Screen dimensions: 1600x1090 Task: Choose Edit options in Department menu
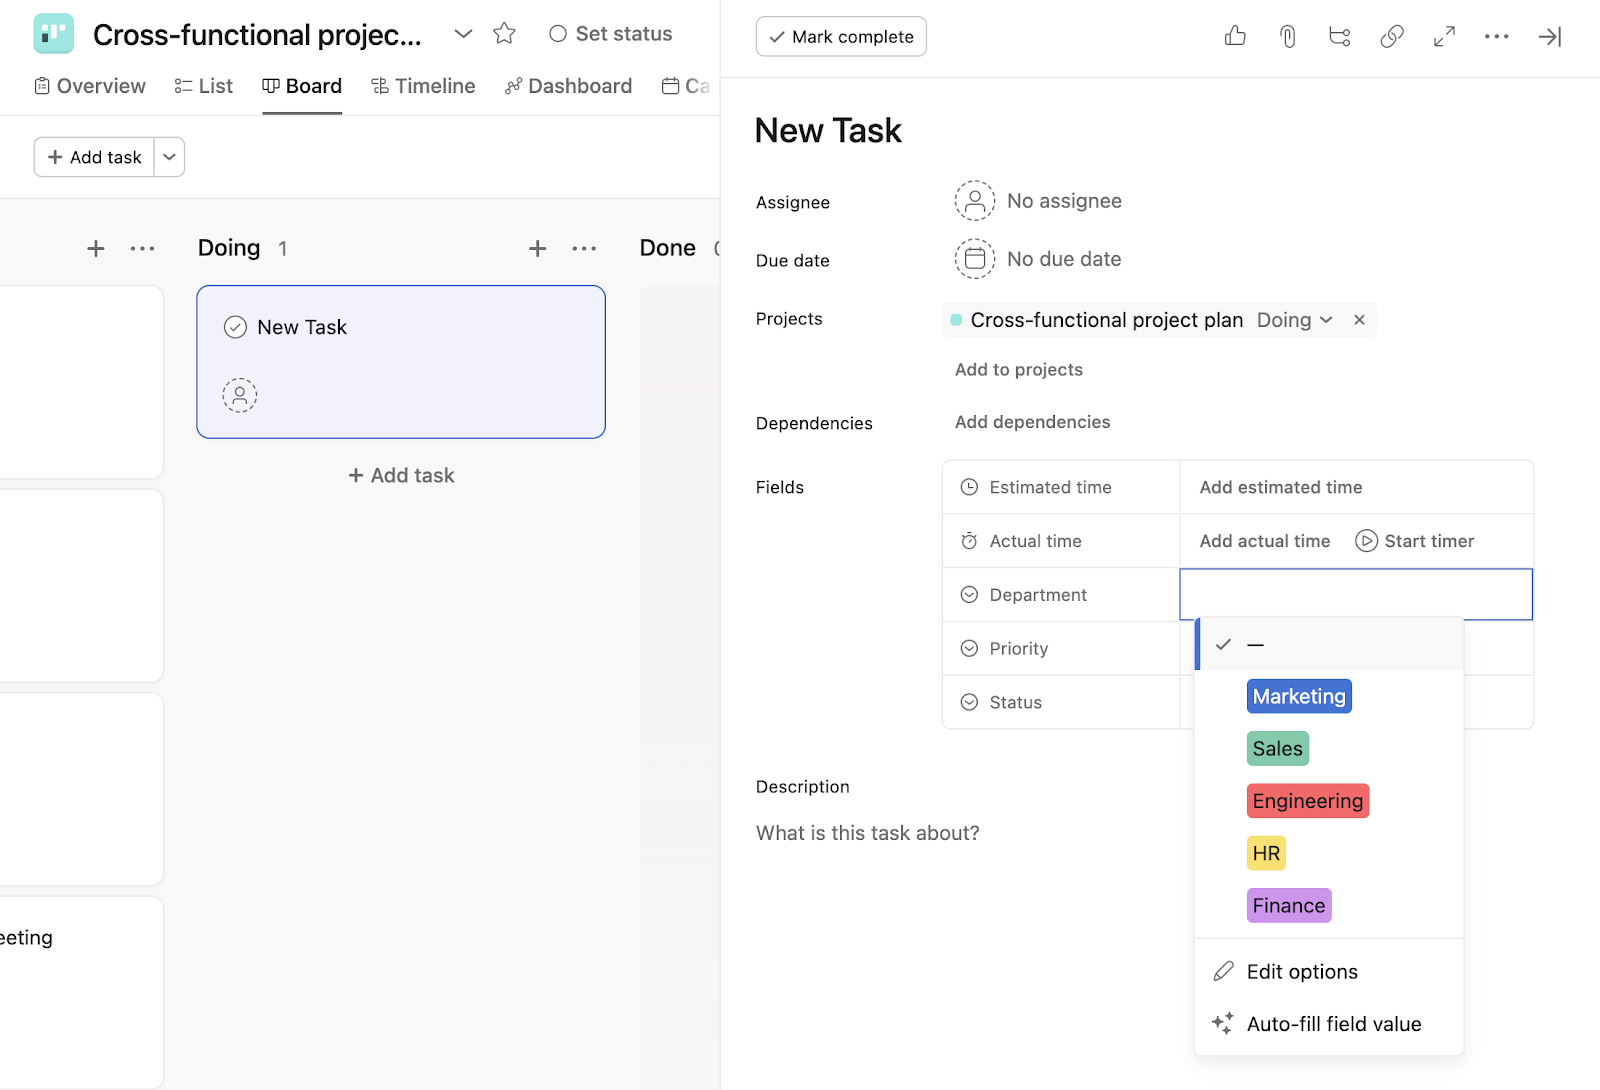pos(1301,972)
